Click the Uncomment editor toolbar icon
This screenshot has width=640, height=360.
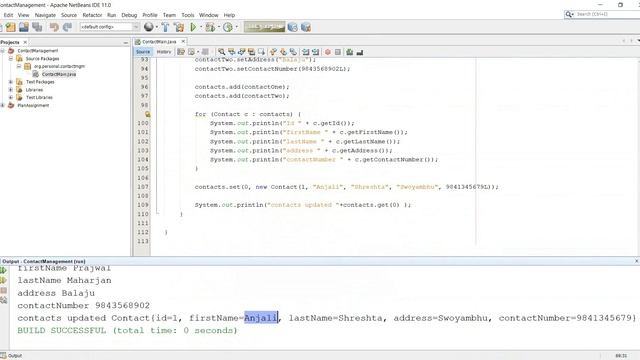pos(360,52)
